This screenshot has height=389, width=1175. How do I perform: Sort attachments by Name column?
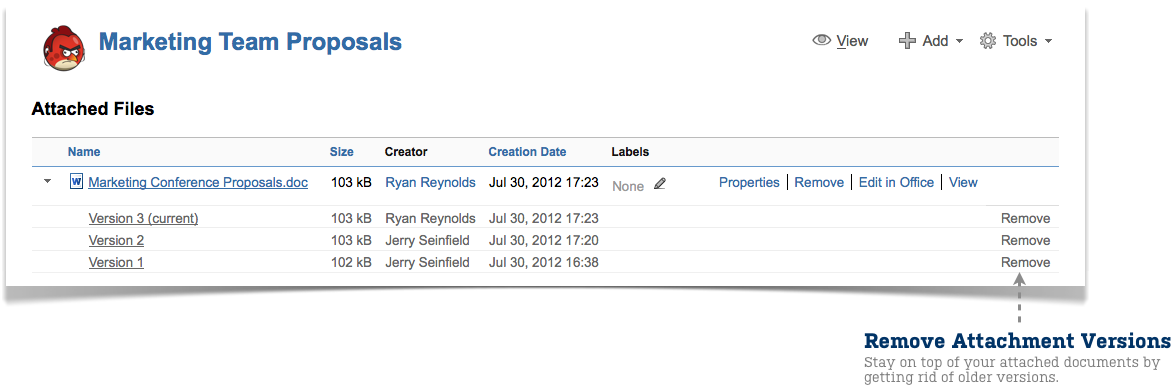pyautogui.click(x=84, y=151)
